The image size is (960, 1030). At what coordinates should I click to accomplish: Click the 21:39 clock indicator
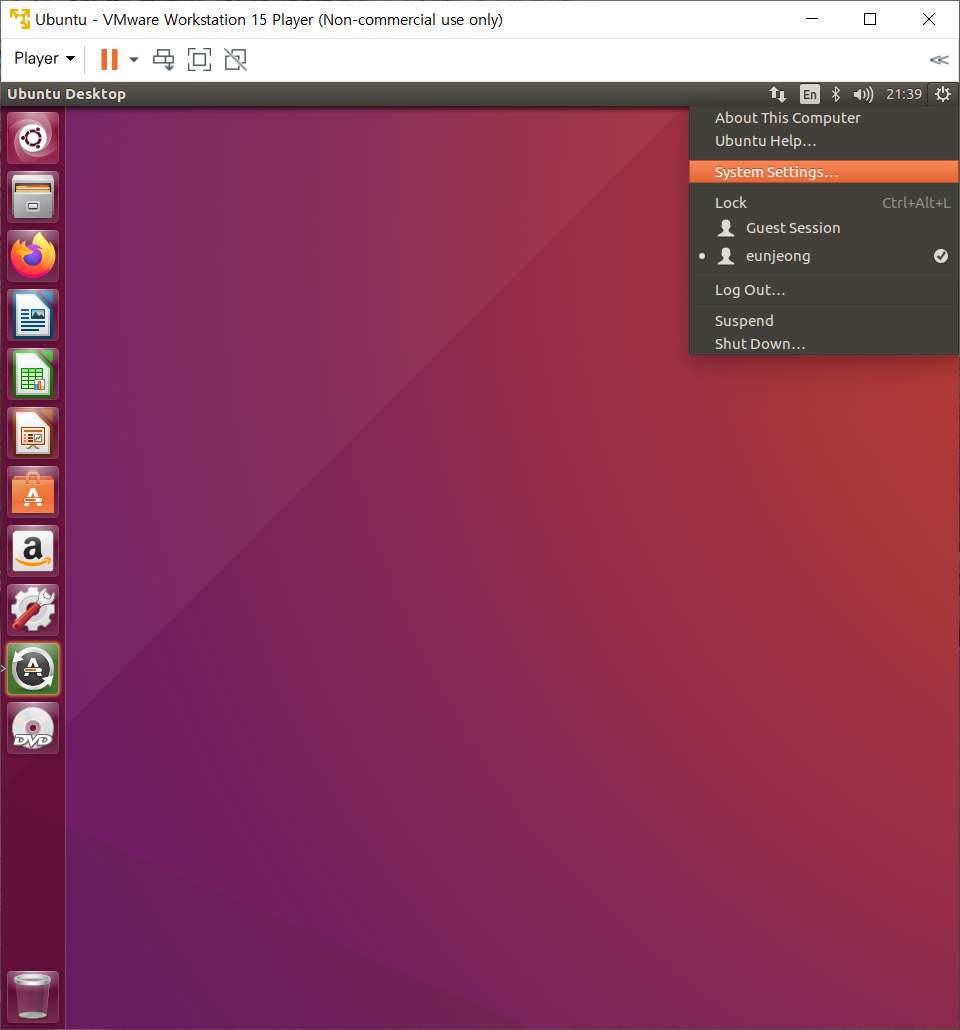tap(903, 94)
